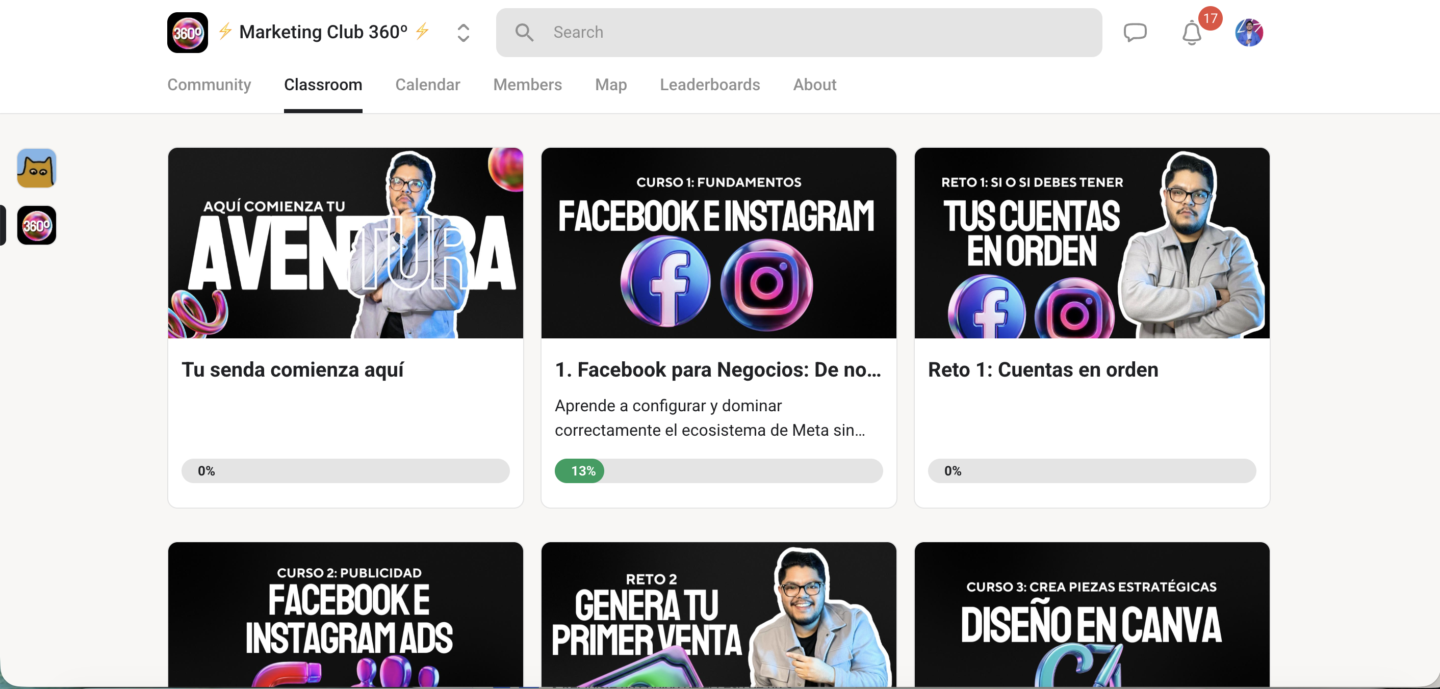
Task: Open the Genera Tu Primer Venta thumbnail
Action: [x=719, y=615]
